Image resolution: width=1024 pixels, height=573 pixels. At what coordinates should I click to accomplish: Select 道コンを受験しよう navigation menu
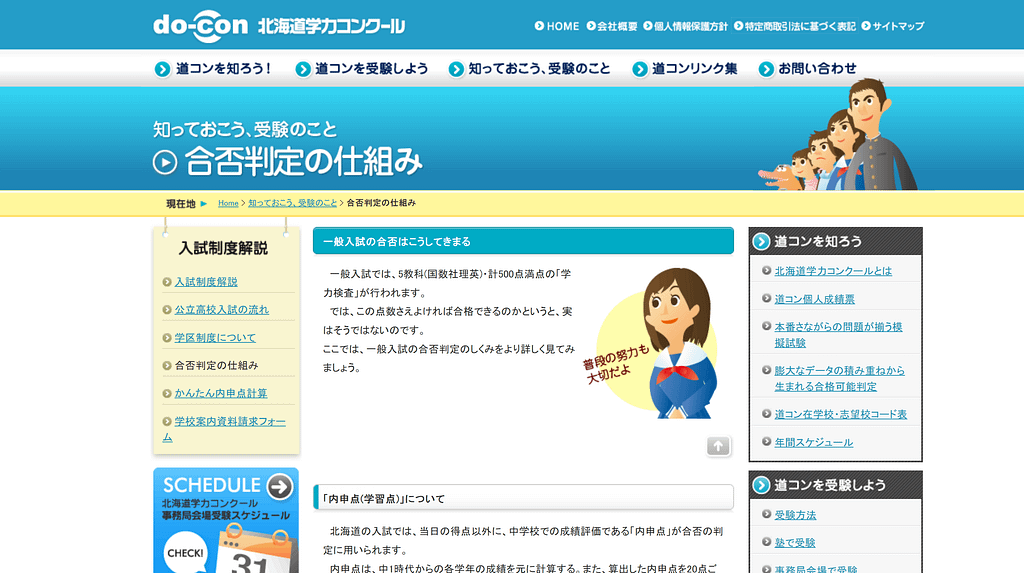pos(362,69)
